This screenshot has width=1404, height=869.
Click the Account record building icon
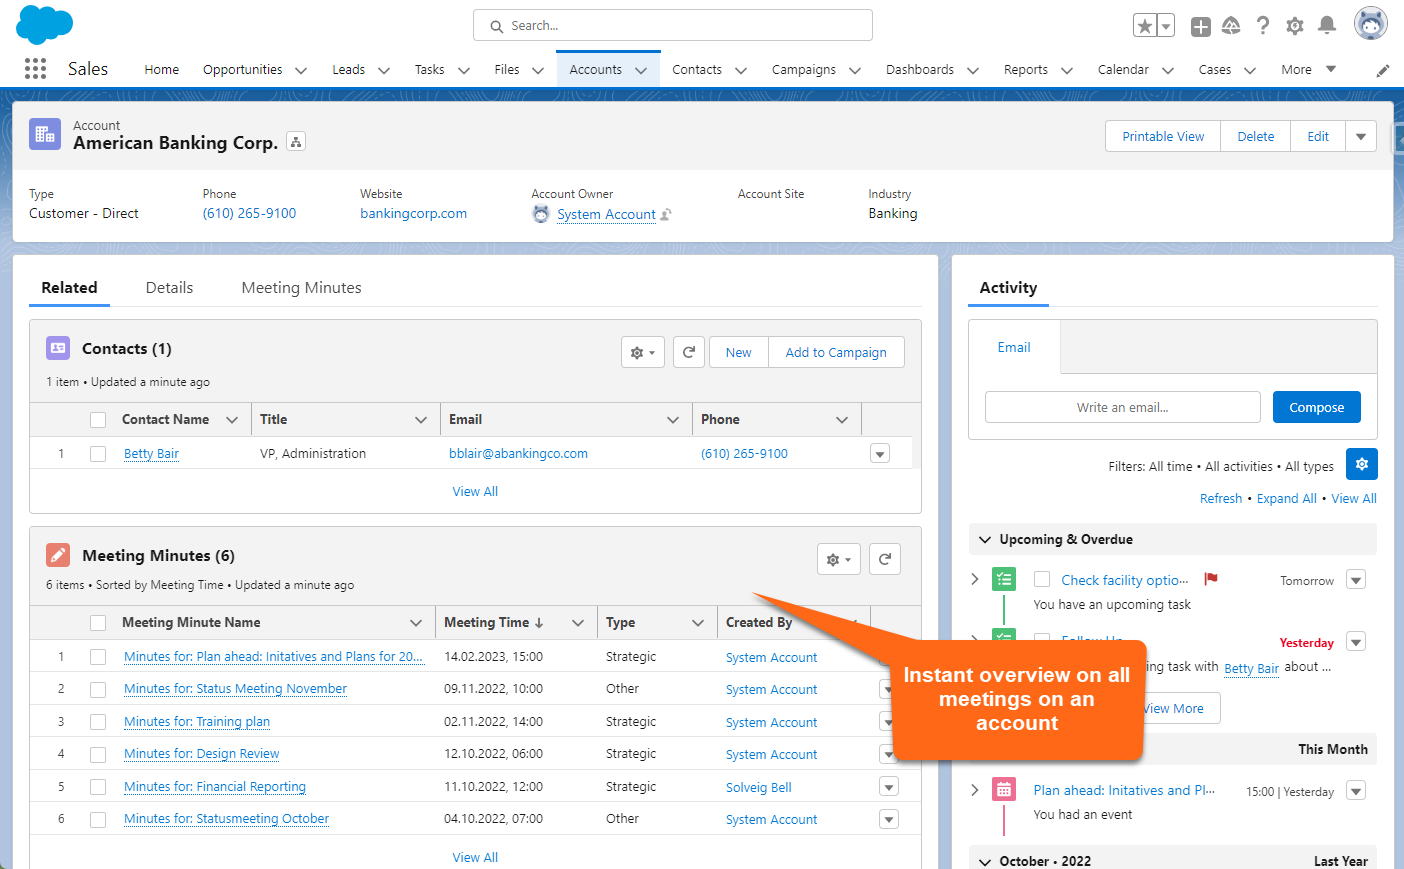coord(45,133)
